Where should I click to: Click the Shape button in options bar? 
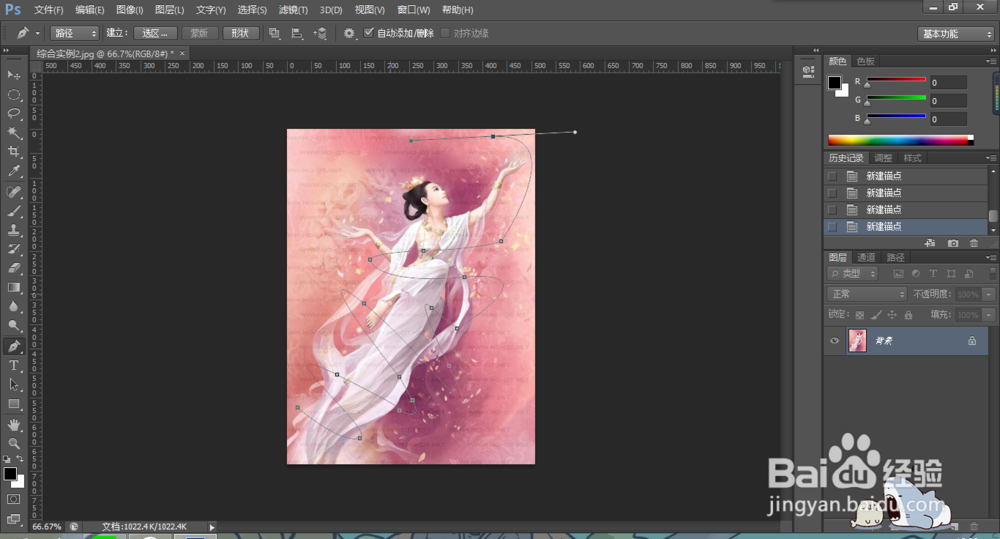click(x=240, y=33)
